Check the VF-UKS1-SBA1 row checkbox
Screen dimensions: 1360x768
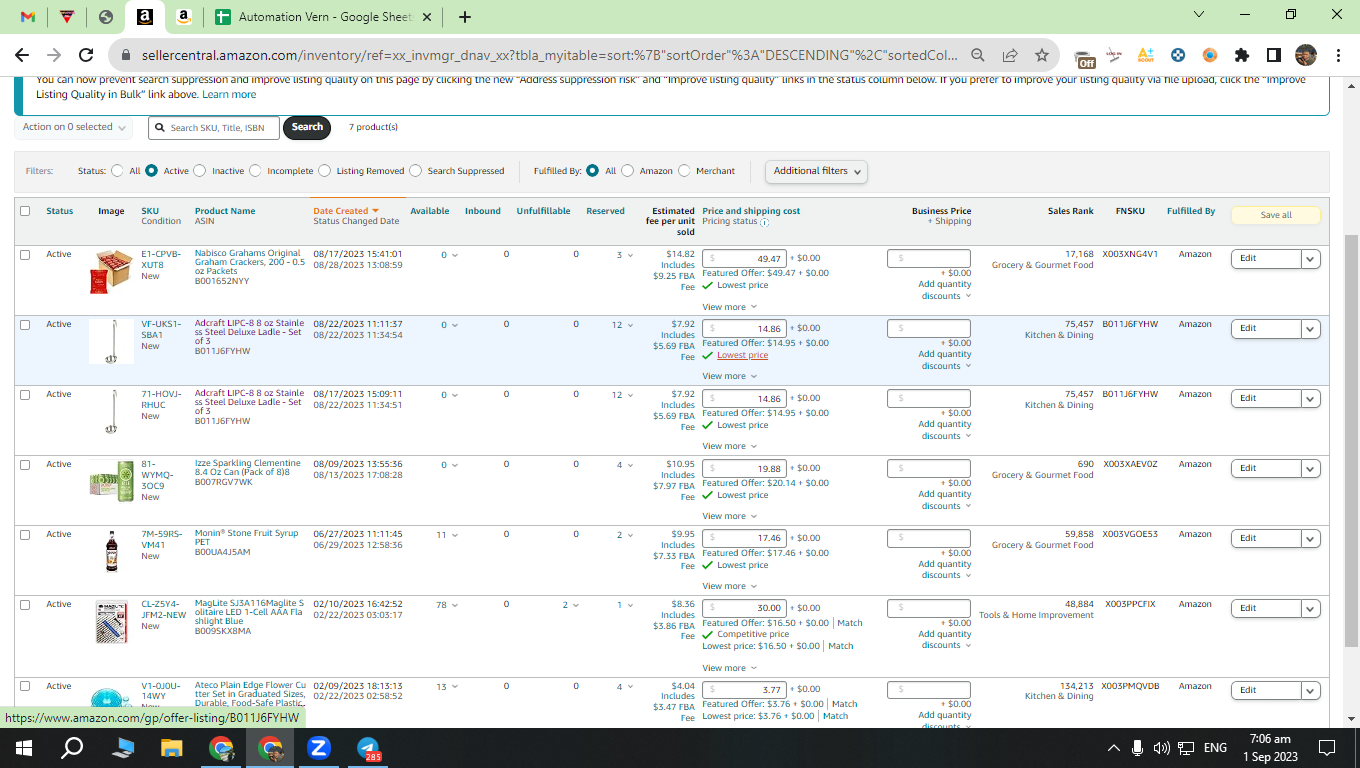tap(25, 325)
